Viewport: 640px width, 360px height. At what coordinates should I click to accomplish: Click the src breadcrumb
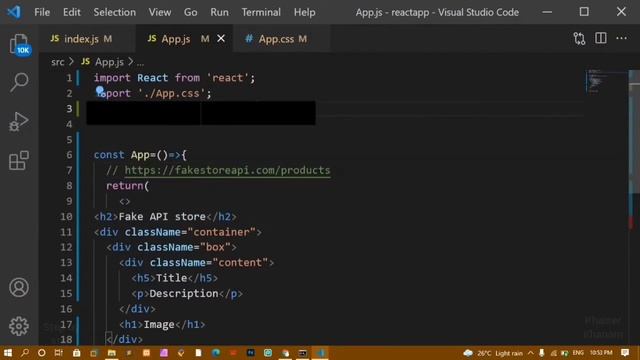58,62
